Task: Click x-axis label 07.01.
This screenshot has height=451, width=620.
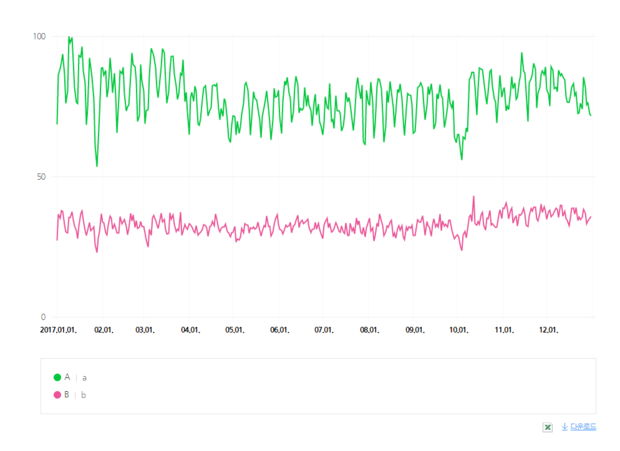Action: 324,330
